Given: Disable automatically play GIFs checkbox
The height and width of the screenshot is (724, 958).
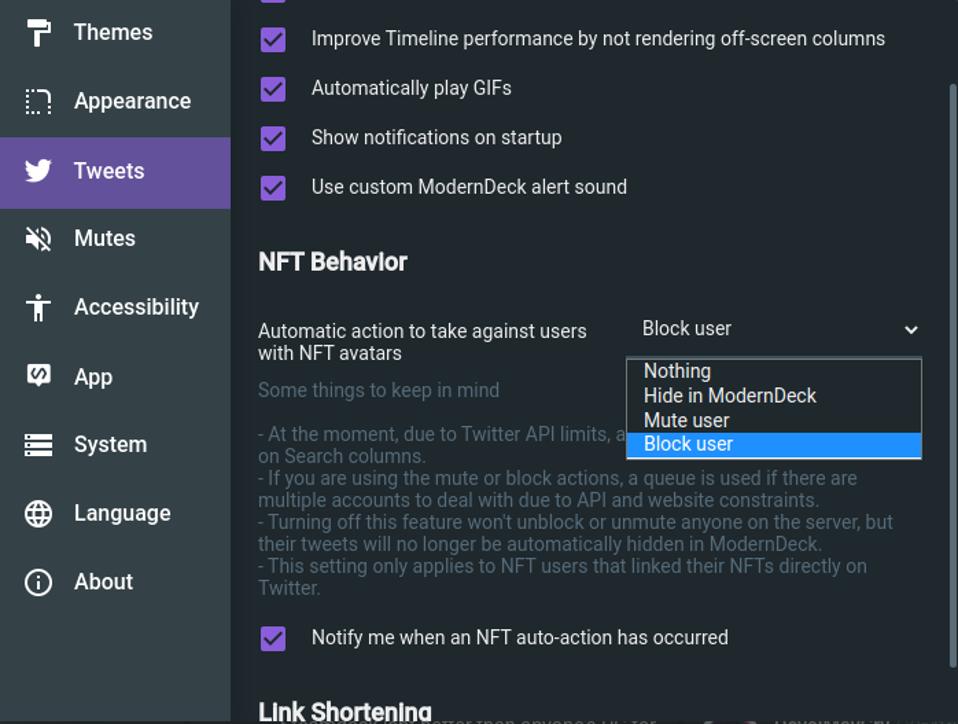Looking at the screenshot, I should [x=273, y=89].
